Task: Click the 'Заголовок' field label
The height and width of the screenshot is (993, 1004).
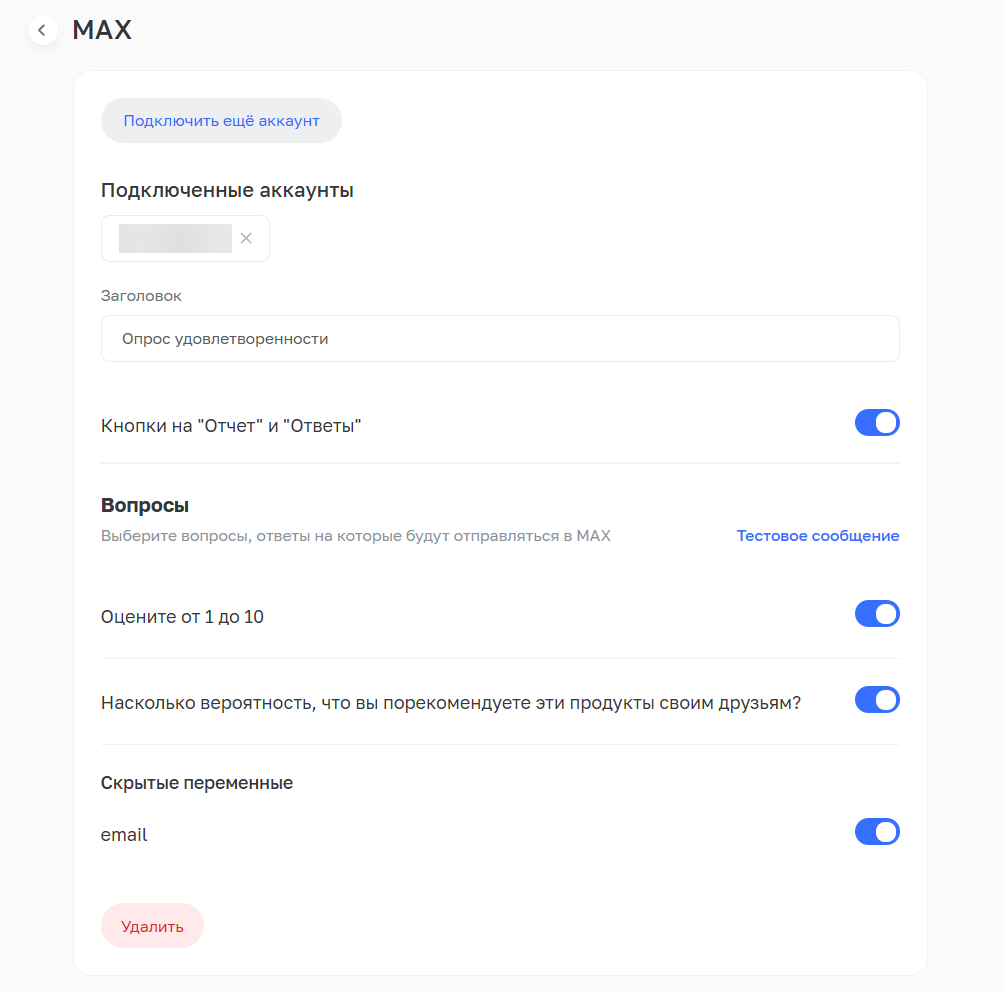Action: [141, 296]
